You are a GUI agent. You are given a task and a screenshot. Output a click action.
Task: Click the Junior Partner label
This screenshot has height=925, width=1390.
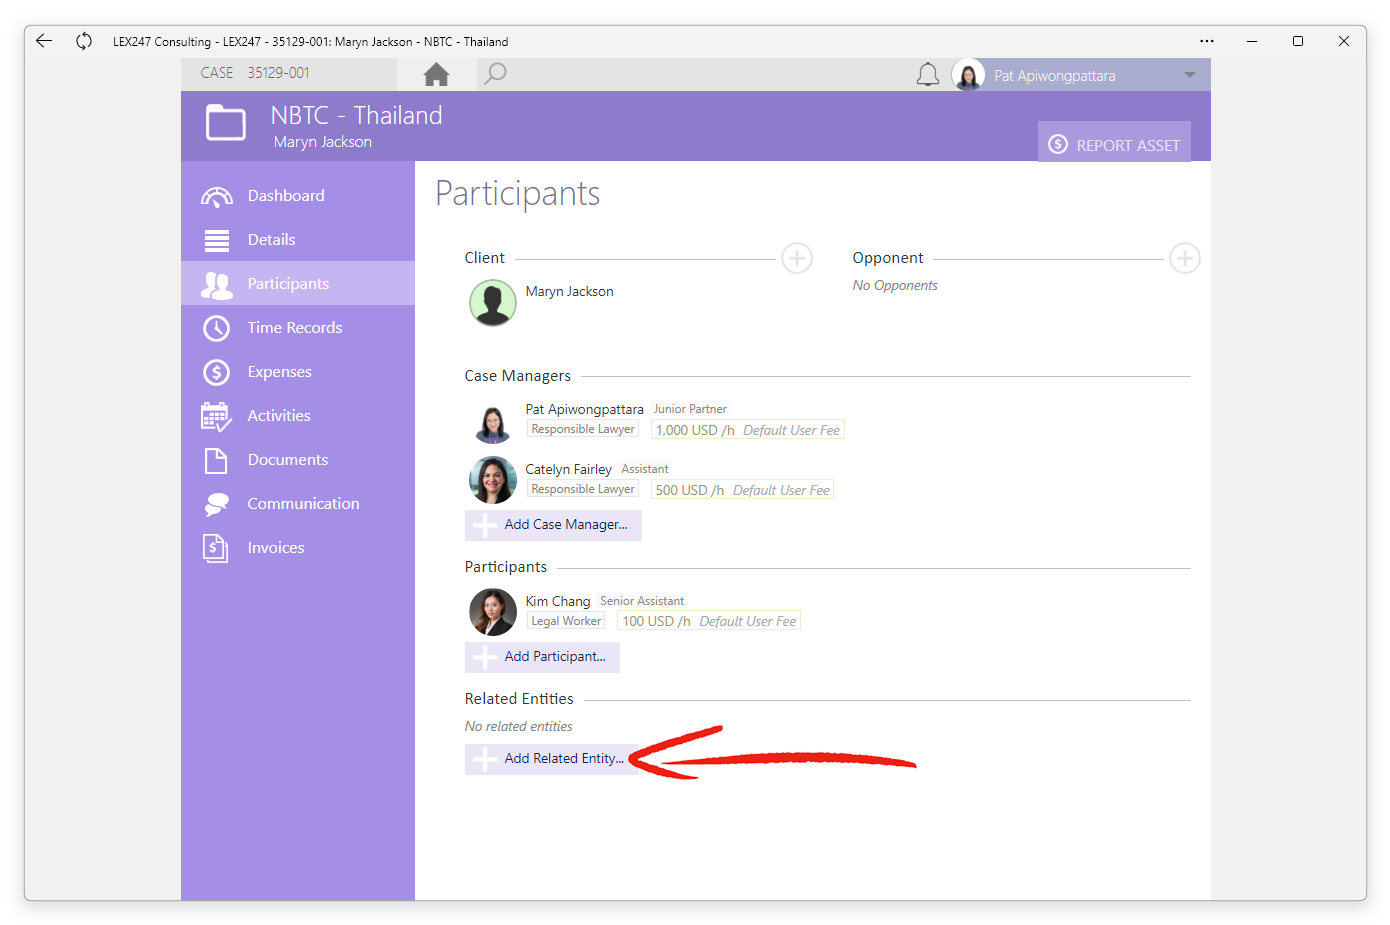point(690,409)
